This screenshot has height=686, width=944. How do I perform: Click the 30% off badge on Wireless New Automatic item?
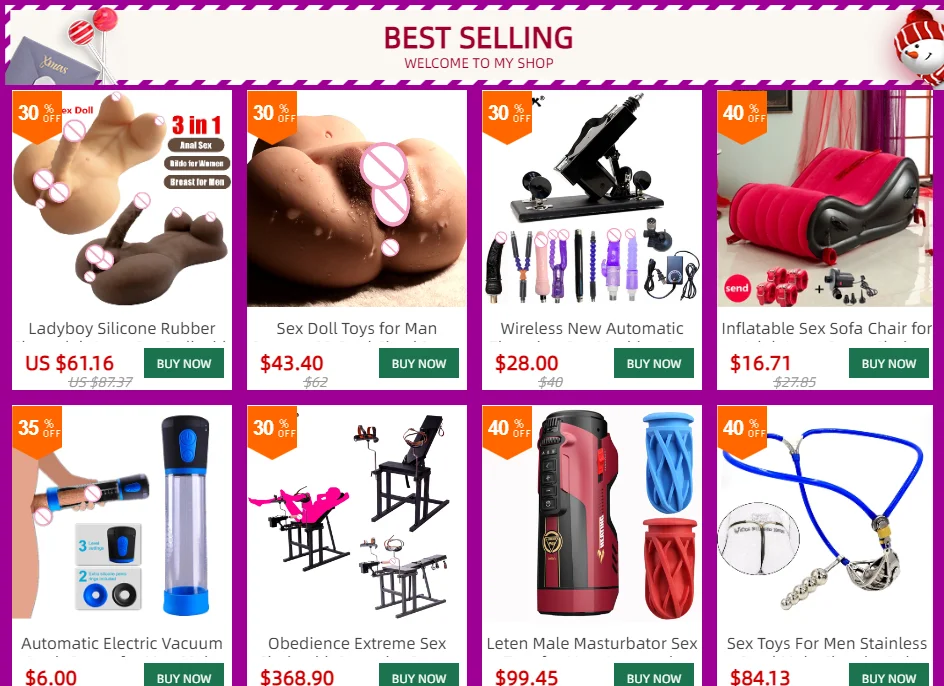(507, 116)
